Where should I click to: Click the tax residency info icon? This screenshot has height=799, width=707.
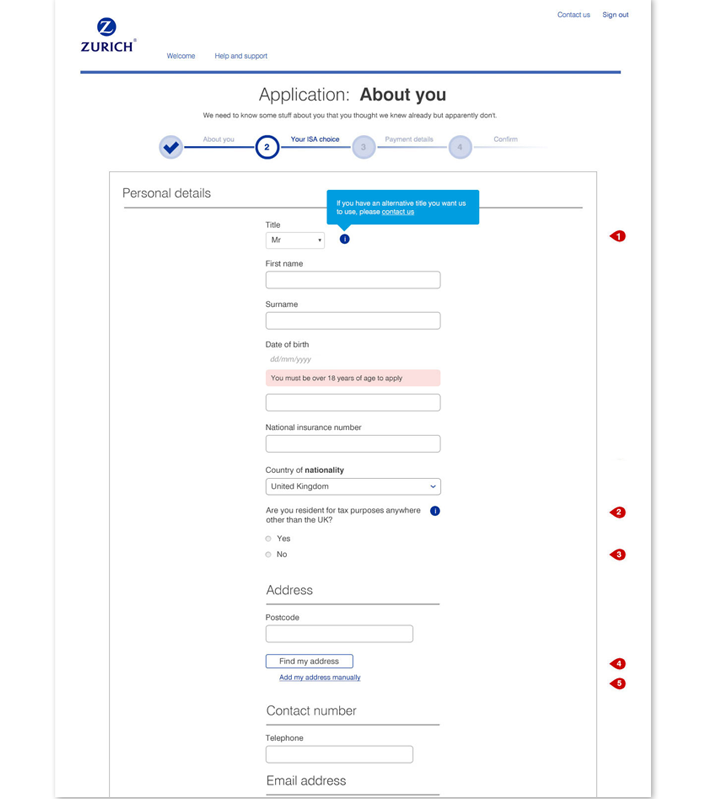point(435,511)
